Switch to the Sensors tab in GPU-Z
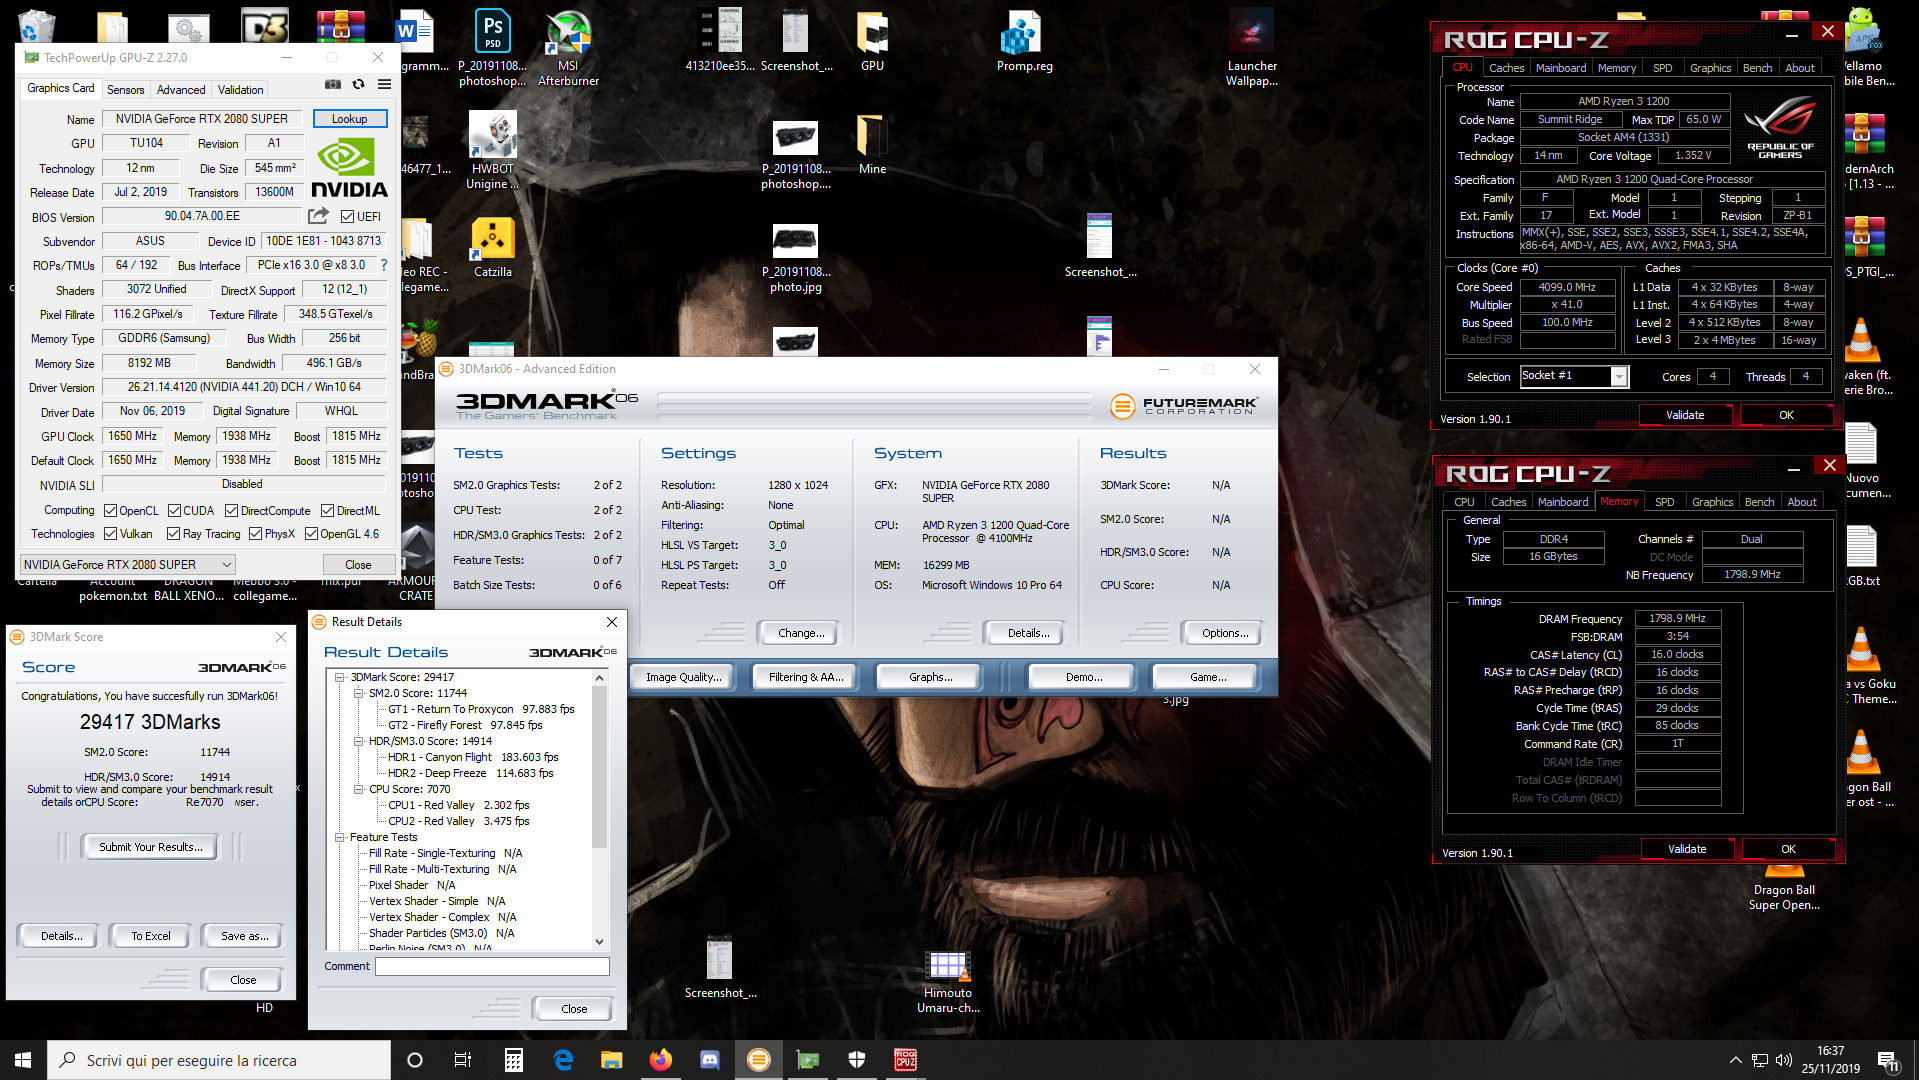 (x=125, y=90)
